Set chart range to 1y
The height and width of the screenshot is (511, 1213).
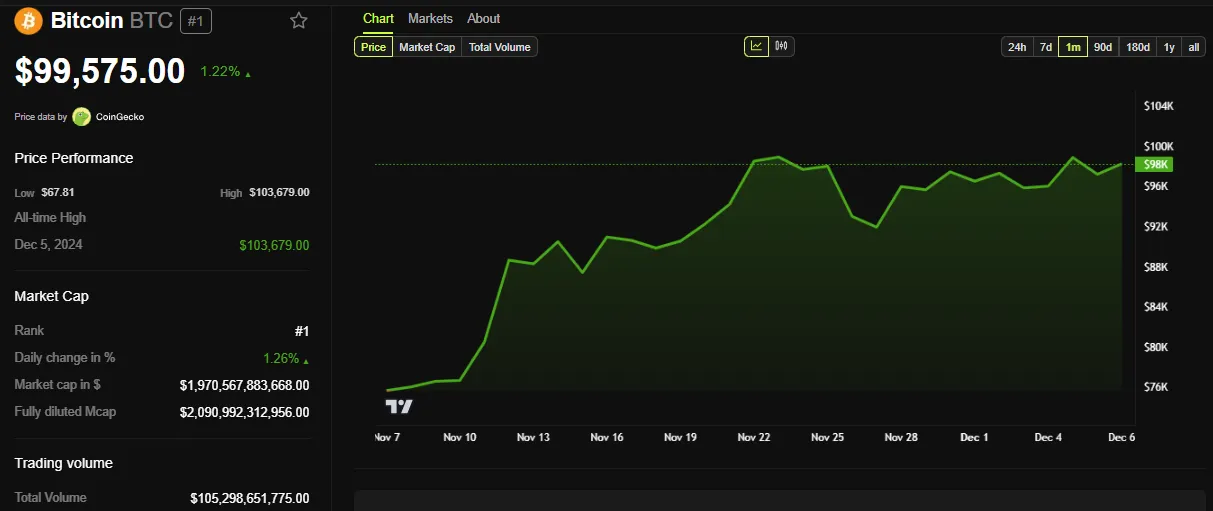coord(1169,47)
